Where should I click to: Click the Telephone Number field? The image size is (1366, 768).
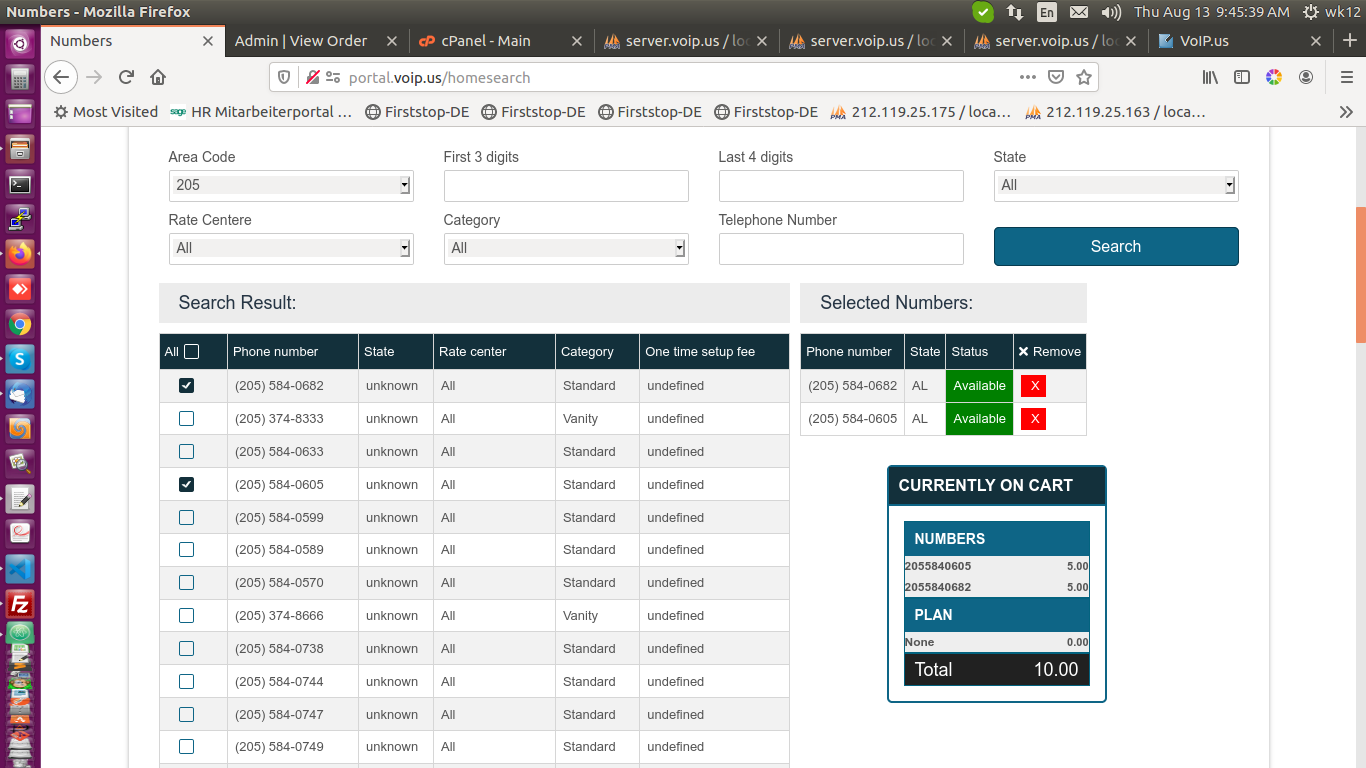pos(841,249)
